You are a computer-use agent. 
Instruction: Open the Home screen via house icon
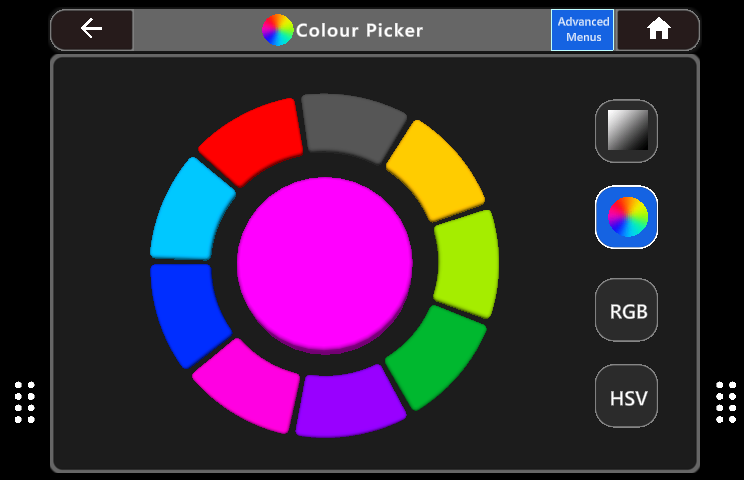point(658,30)
